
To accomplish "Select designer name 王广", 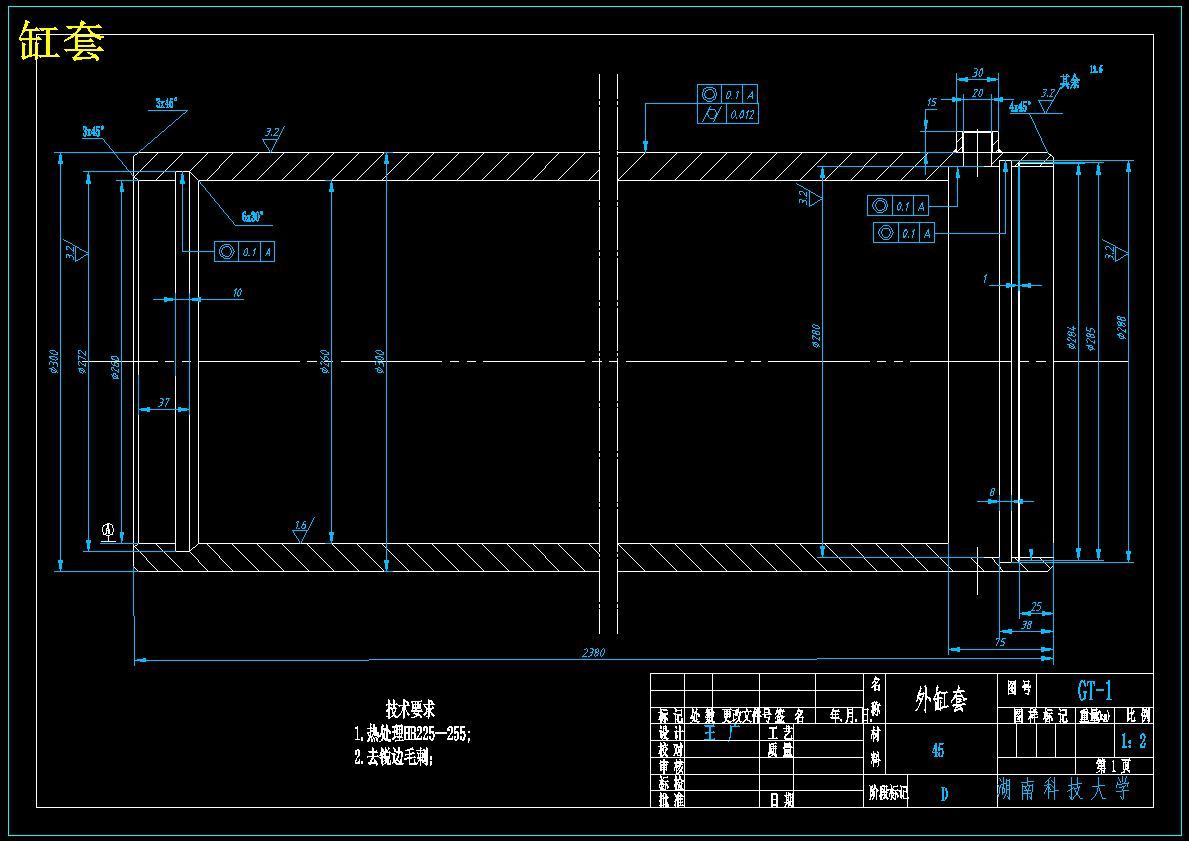I will tap(721, 733).
